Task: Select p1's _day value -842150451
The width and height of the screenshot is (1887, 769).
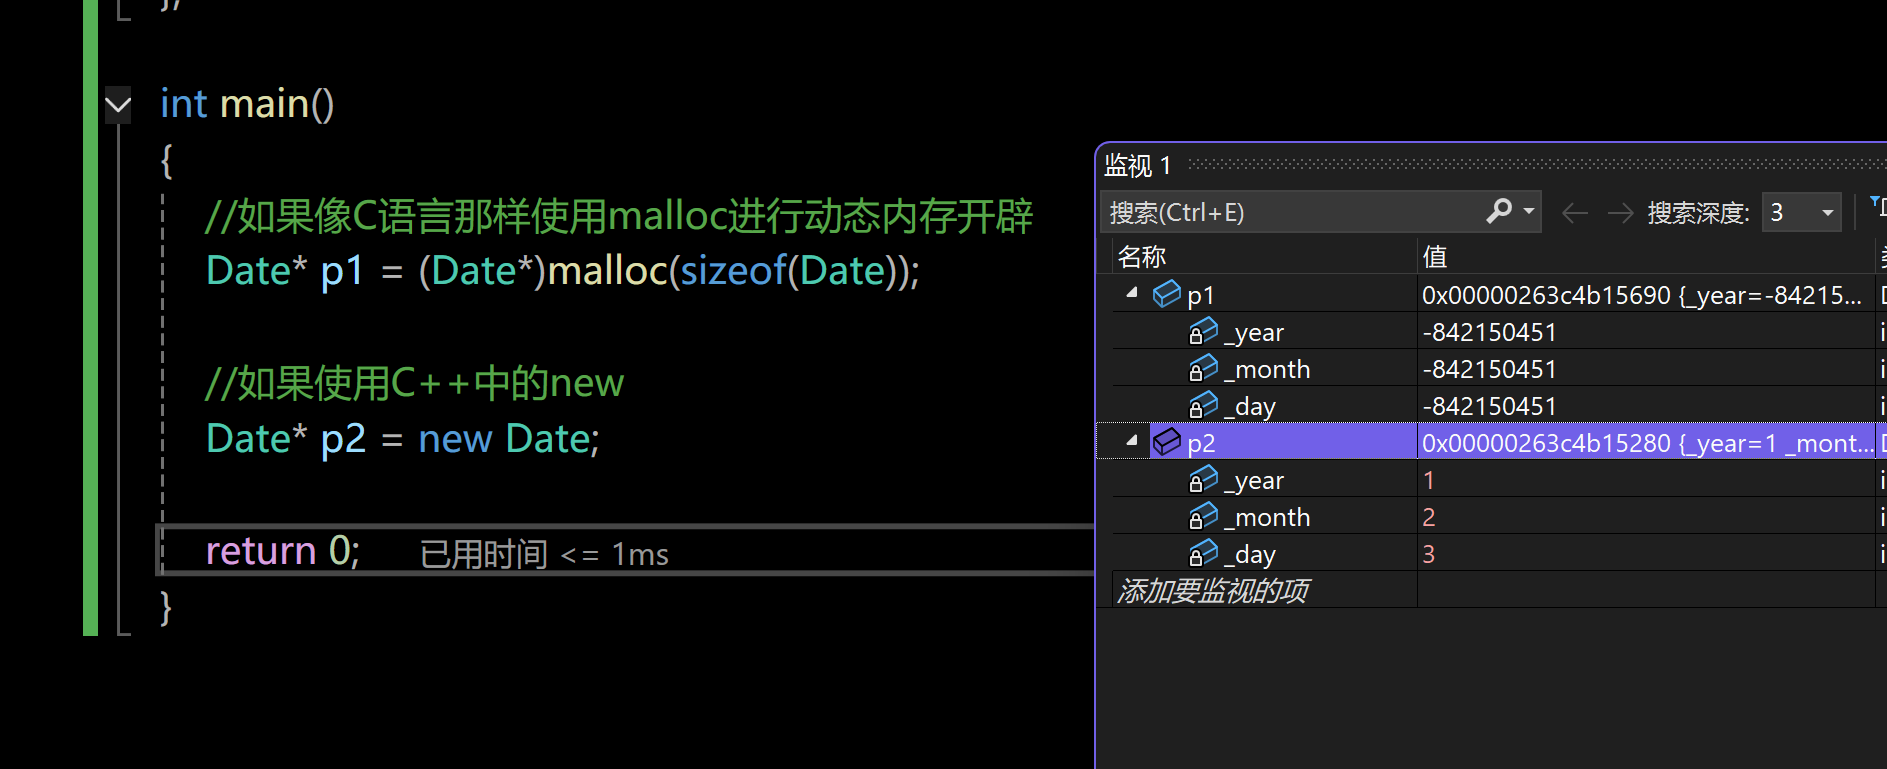Action: pos(1489,406)
